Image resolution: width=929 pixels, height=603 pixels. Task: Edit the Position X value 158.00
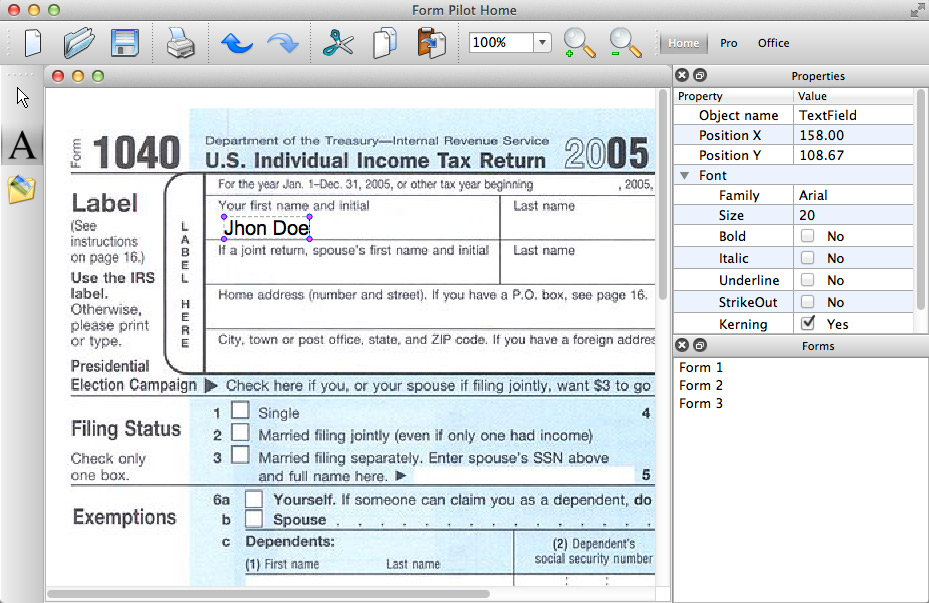pos(853,135)
